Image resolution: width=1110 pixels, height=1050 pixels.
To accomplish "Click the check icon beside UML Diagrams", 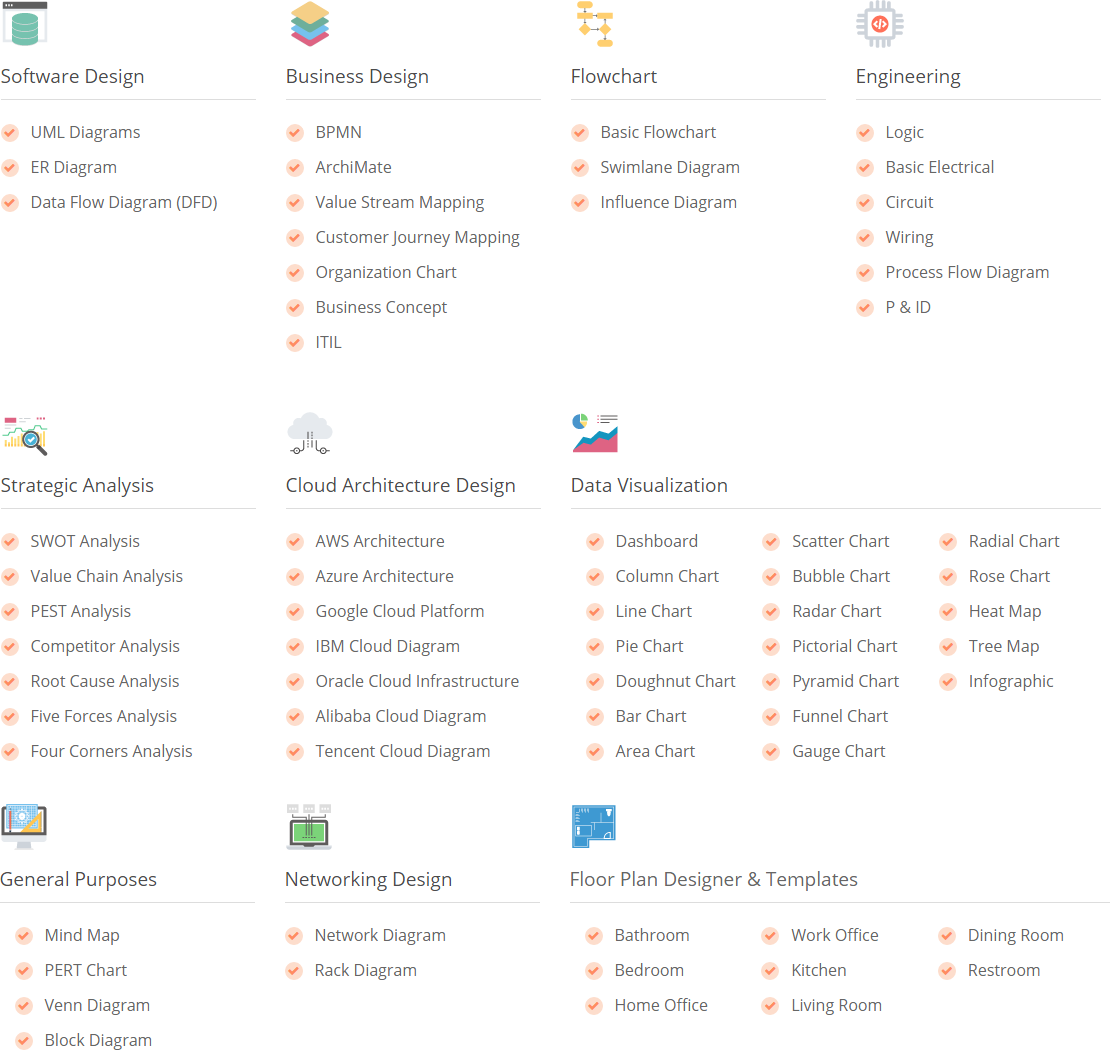I will click(x=10, y=132).
